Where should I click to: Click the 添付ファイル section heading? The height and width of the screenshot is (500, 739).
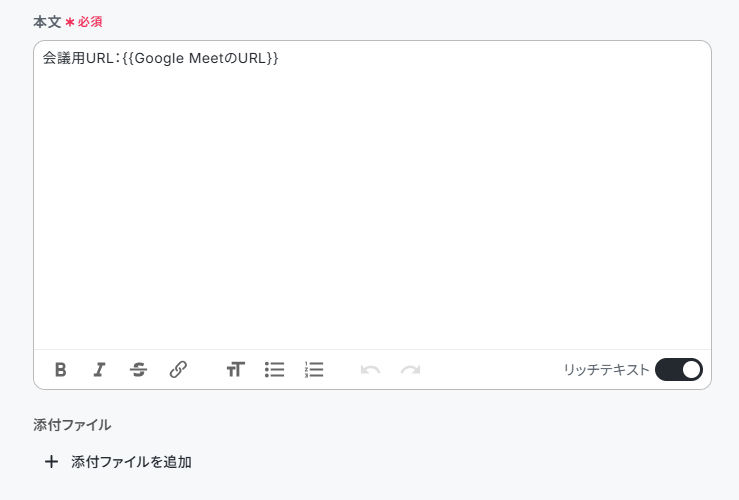coord(72,425)
